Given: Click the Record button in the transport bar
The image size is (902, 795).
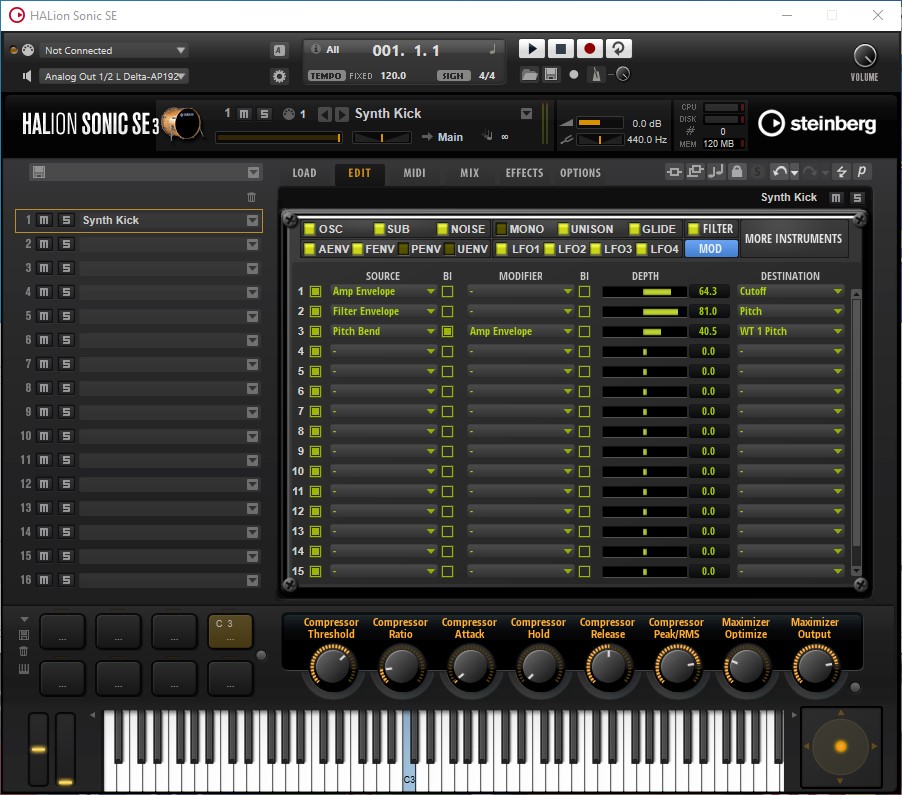Looking at the screenshot, I should (589, 48).
